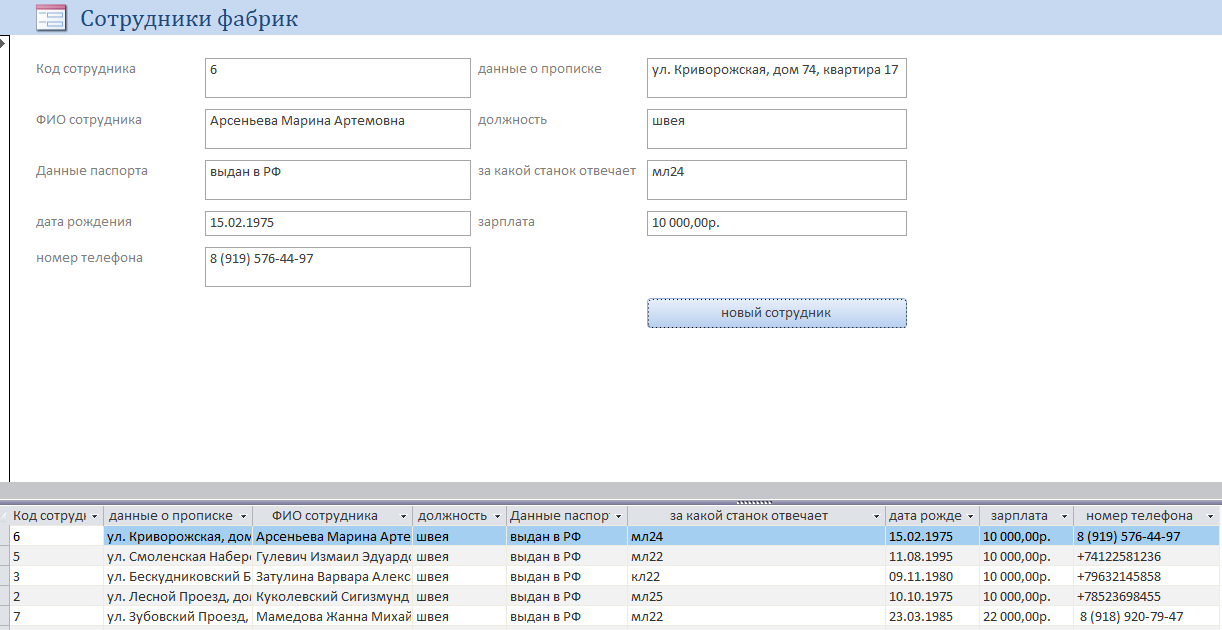Click the address cell ул. Зубовский Проезд
1222x630 pixels.
pyautogui.click(x=178, y=616)
